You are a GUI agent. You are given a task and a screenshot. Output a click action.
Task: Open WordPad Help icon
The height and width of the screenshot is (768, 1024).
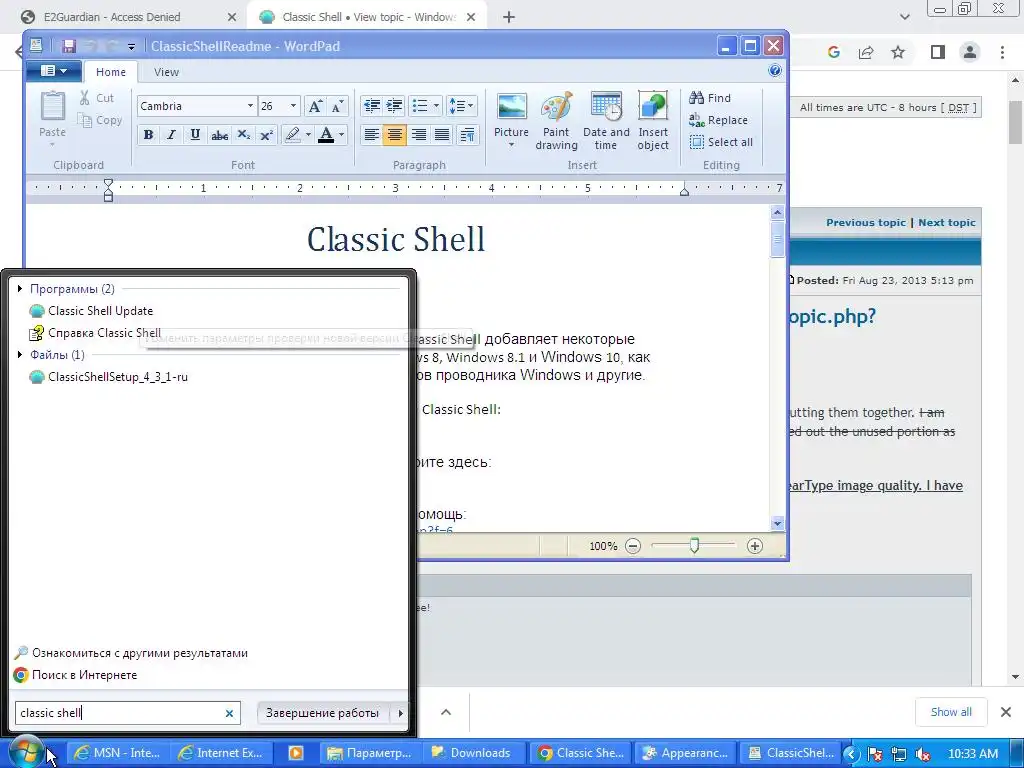coord(775,71)
